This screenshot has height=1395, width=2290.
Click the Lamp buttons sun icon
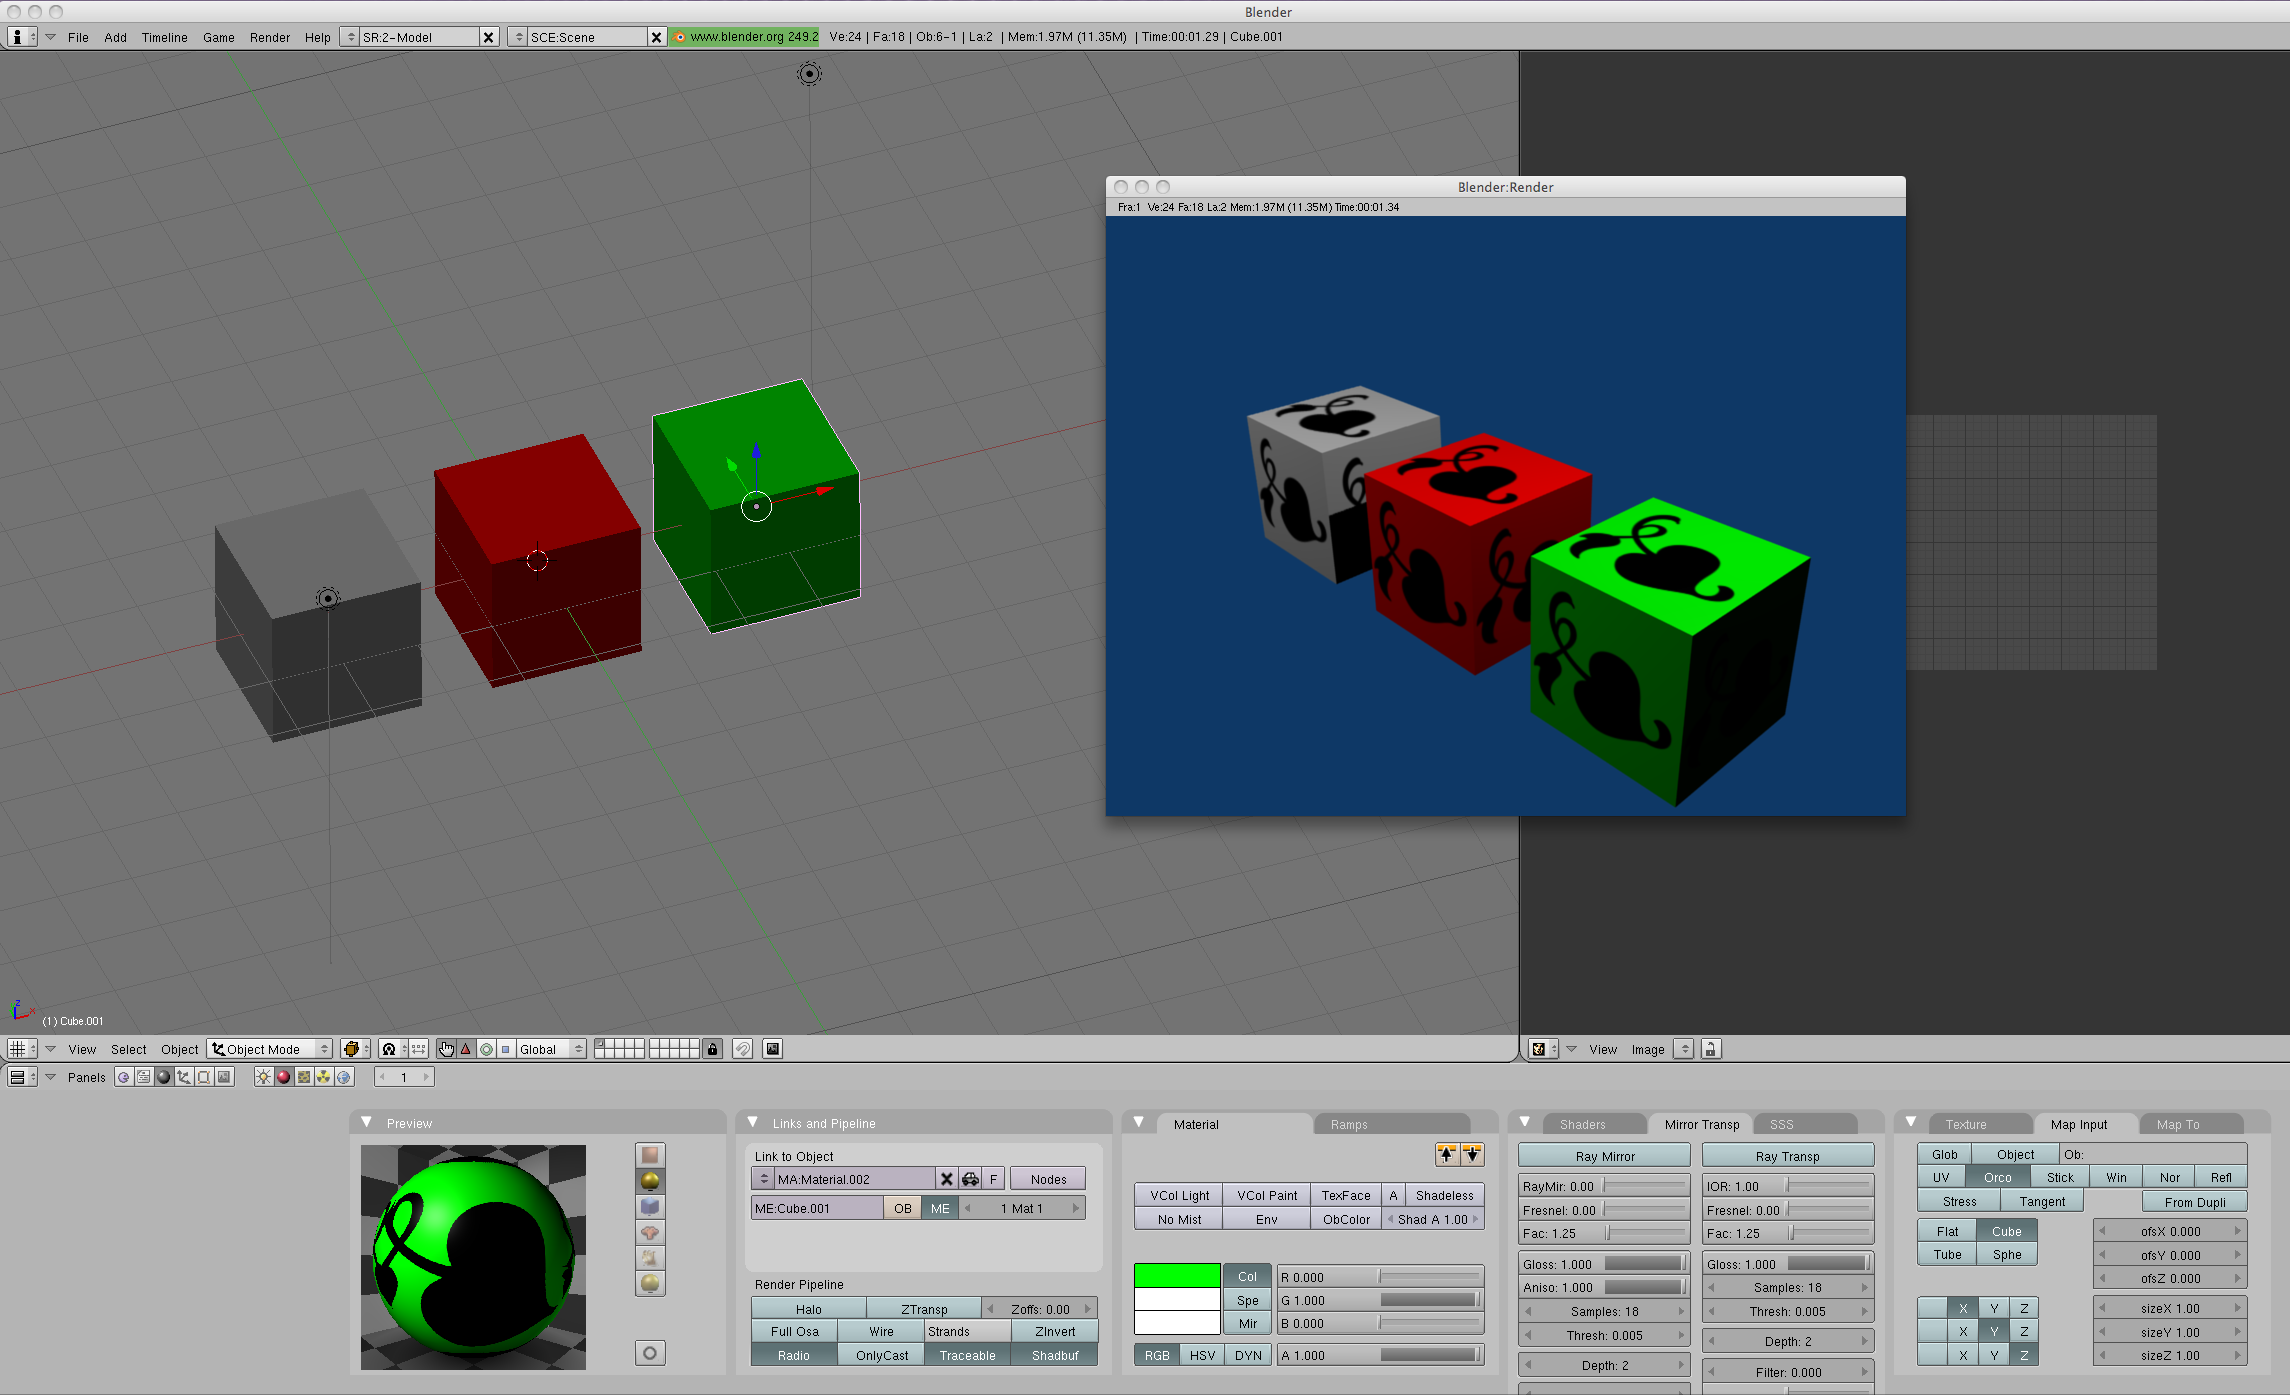point(263,1077)
